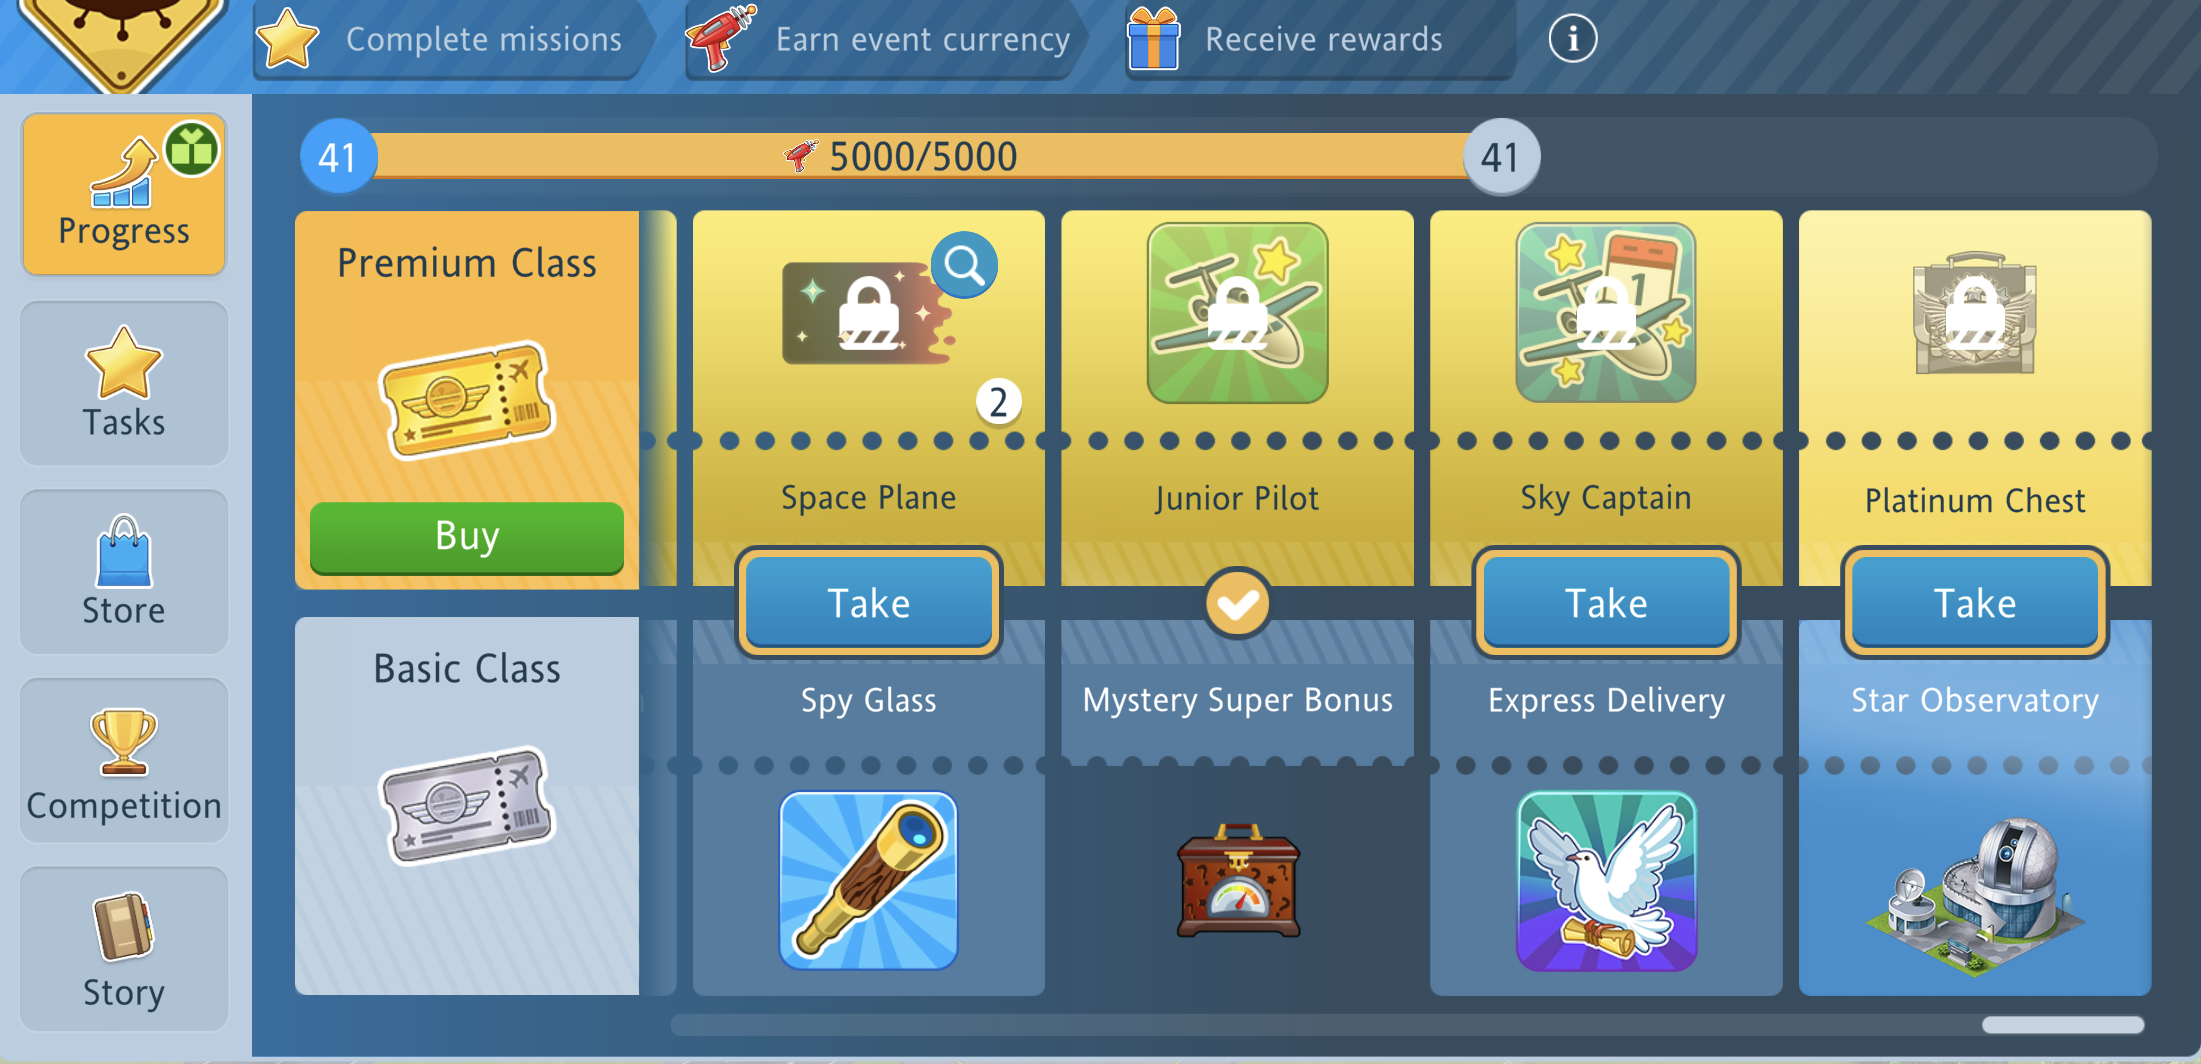The width and height of the screenshot is (2201, 1064).
Task: Select the Express Delivery dove icon
Action: pyautogui.click(x=1606, y=881)
